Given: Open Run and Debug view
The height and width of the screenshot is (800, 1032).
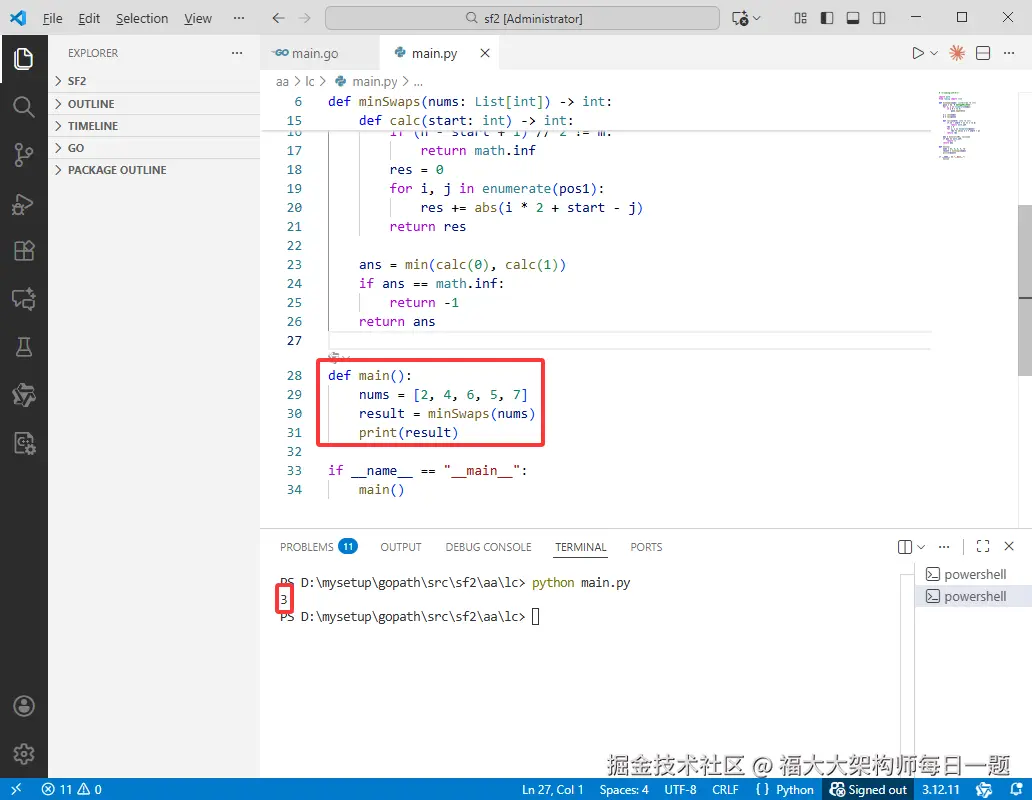Looking at the screenshot, I should click(x=24, y=204).
